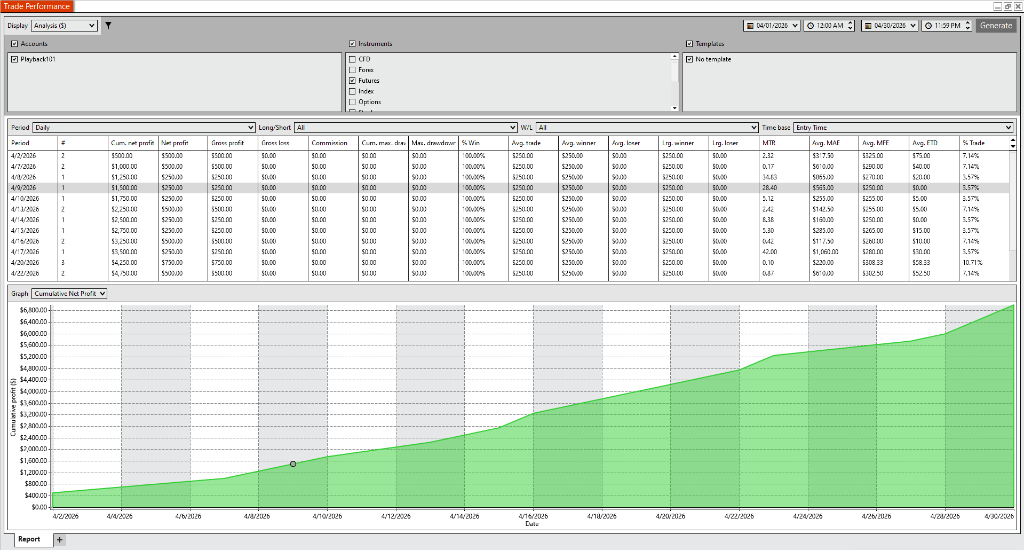This screenshot has width=1024, height=550.
Task: Click the end date calendar icon
Action: coord(868,26)
